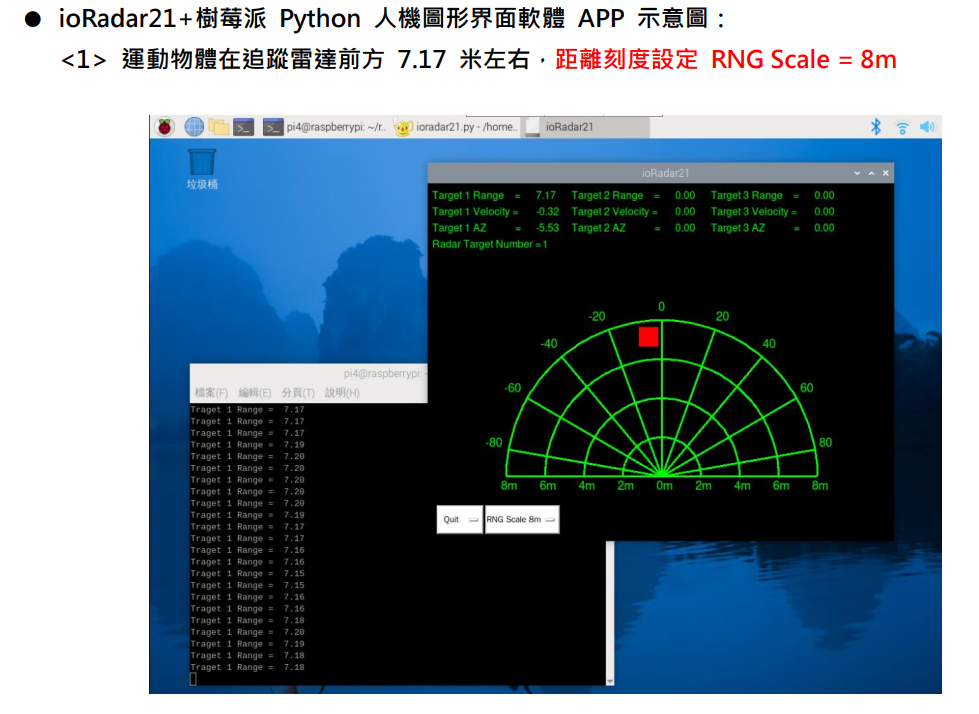Open the trash can desktop icon
This screenshot has height=714, width=979.
point(202,162)
